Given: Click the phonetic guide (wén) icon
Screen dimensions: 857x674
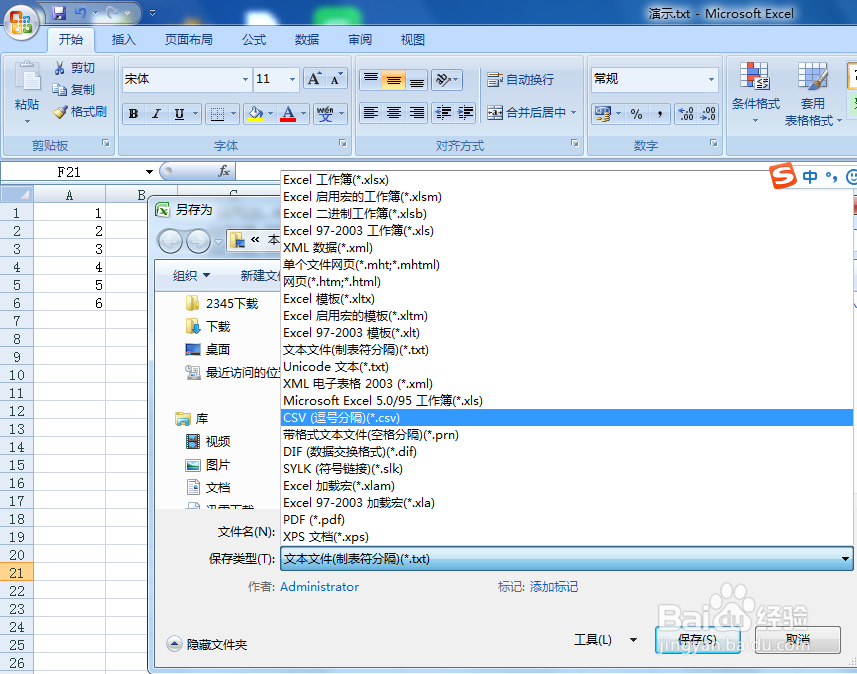Looking at the screenshot, I should coord(325,114).
